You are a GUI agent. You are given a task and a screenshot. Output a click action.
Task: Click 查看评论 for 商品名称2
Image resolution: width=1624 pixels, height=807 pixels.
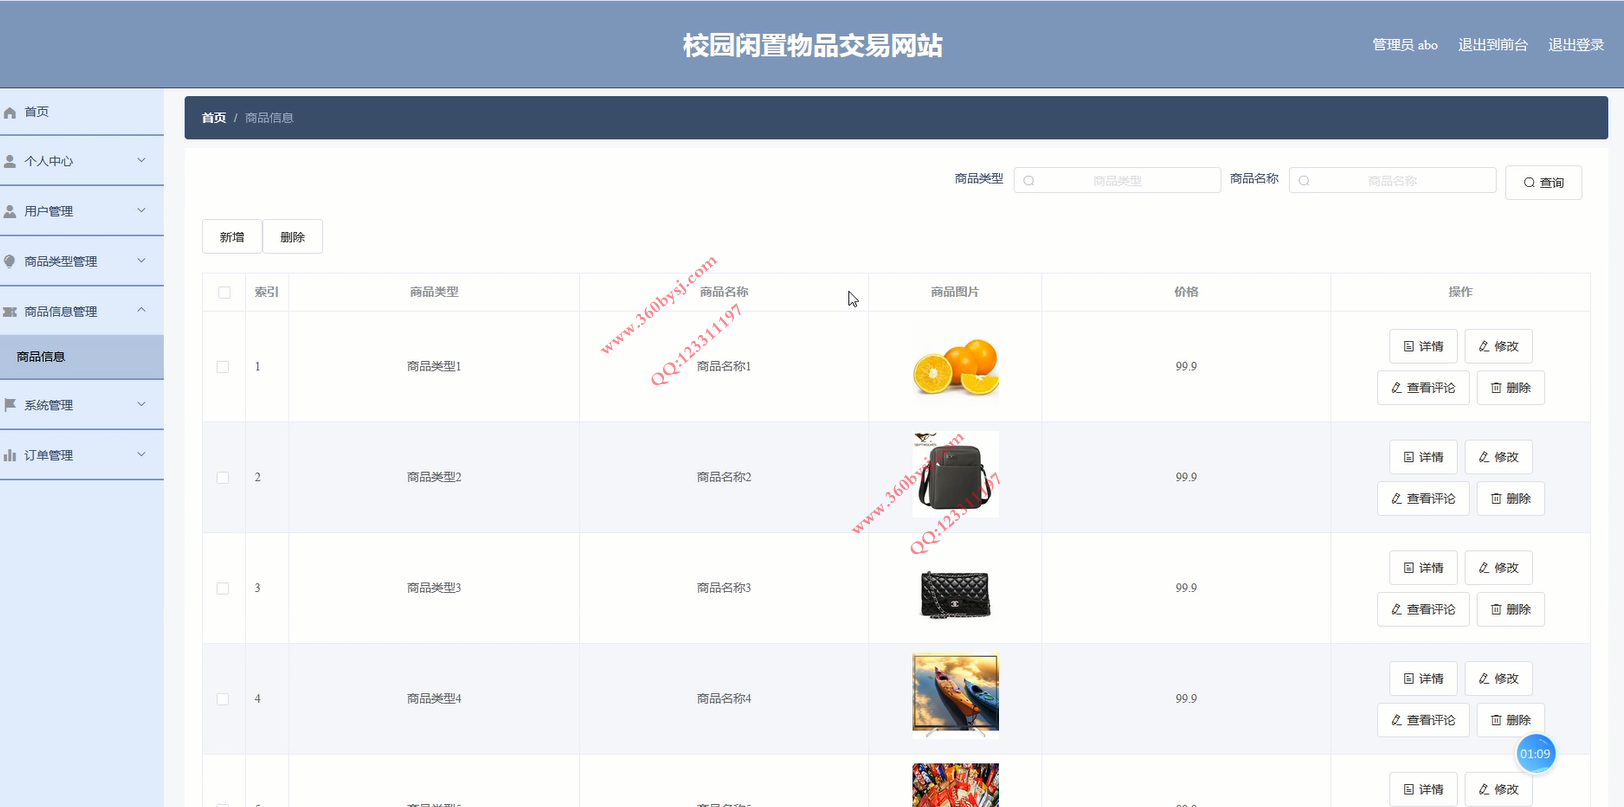pos(1423,499)
